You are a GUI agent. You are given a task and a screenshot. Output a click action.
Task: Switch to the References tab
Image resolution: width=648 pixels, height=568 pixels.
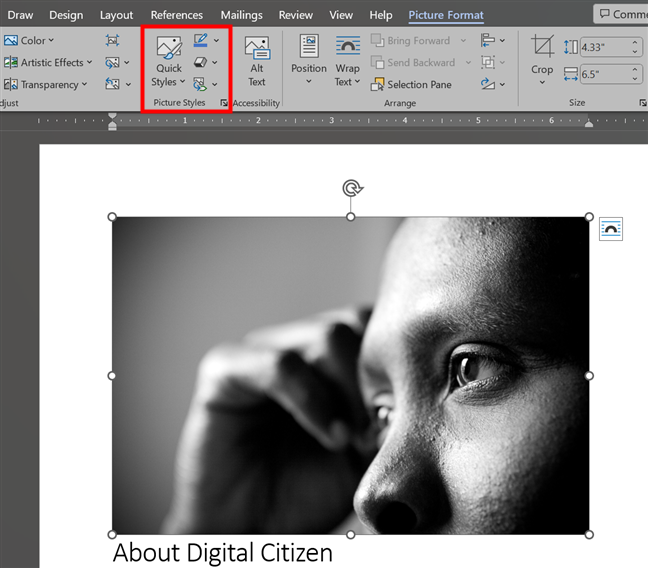click(x=176, y=15)
